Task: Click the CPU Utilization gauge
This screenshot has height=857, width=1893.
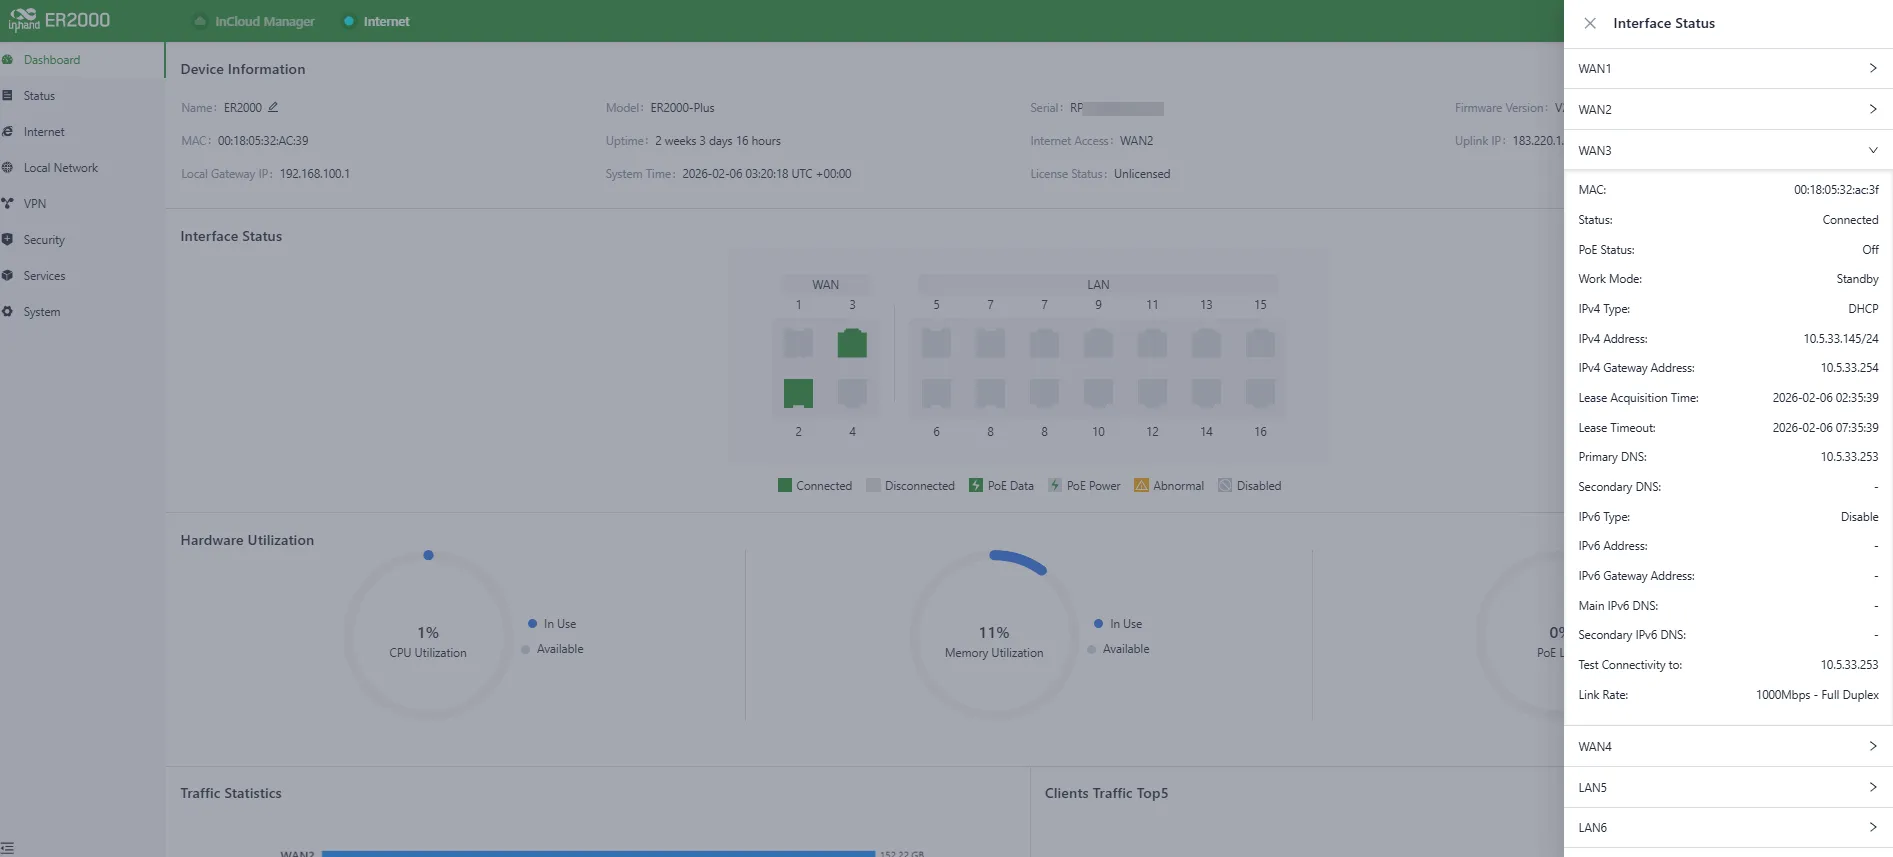Action: [428, 635]
